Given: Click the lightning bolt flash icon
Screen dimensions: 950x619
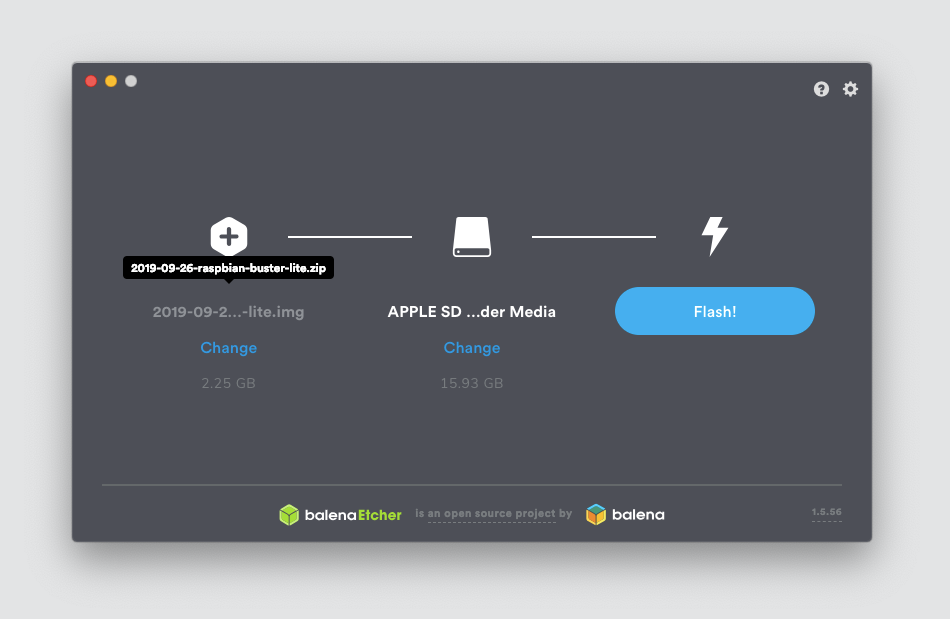Looking at the screenshot, I should (715, 236).
